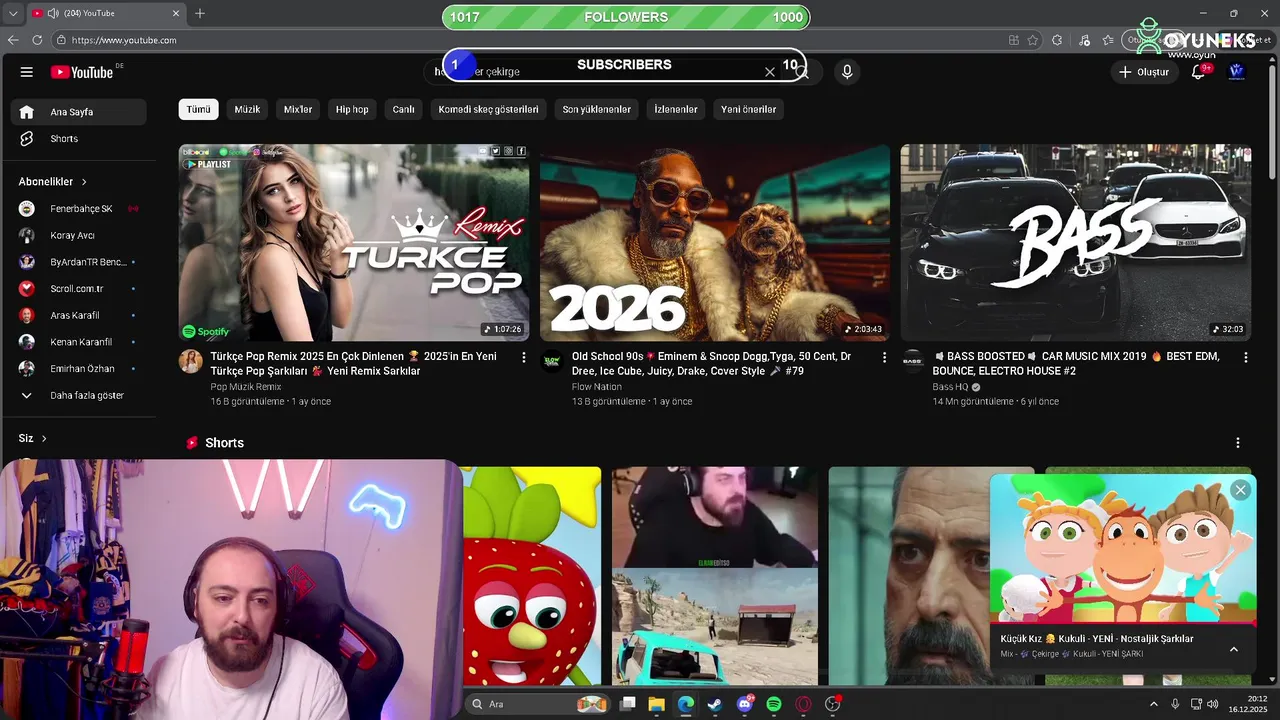
Task: Go to Ana Sayfa in sidebar
Action: [80, 112]
